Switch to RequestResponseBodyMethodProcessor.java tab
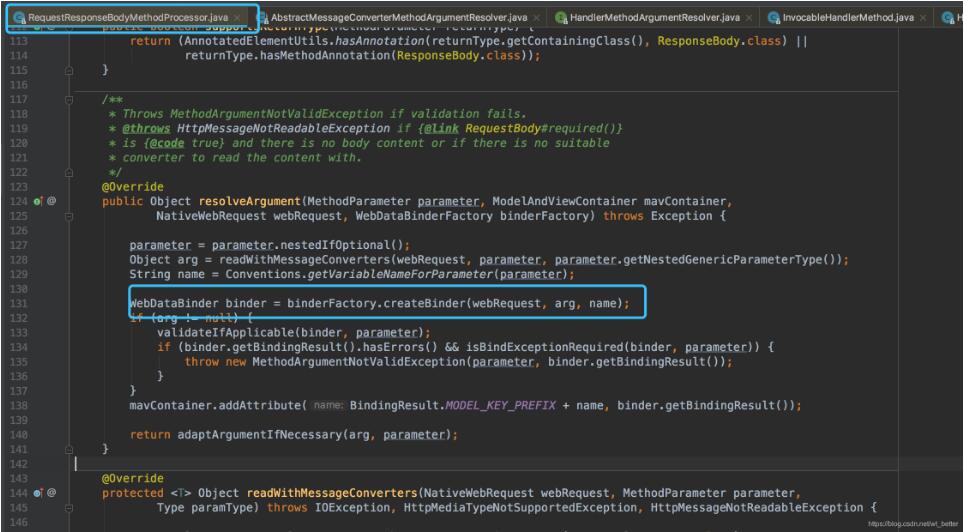The width and height of the screenshot is (964, 532). [128, 18]
